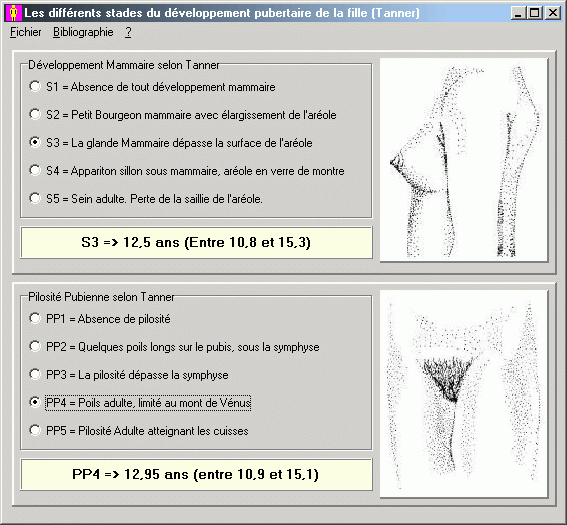Open the Fichier menu
The width and height of the screenshot is (567, 525).
click(x=25, y=32)
